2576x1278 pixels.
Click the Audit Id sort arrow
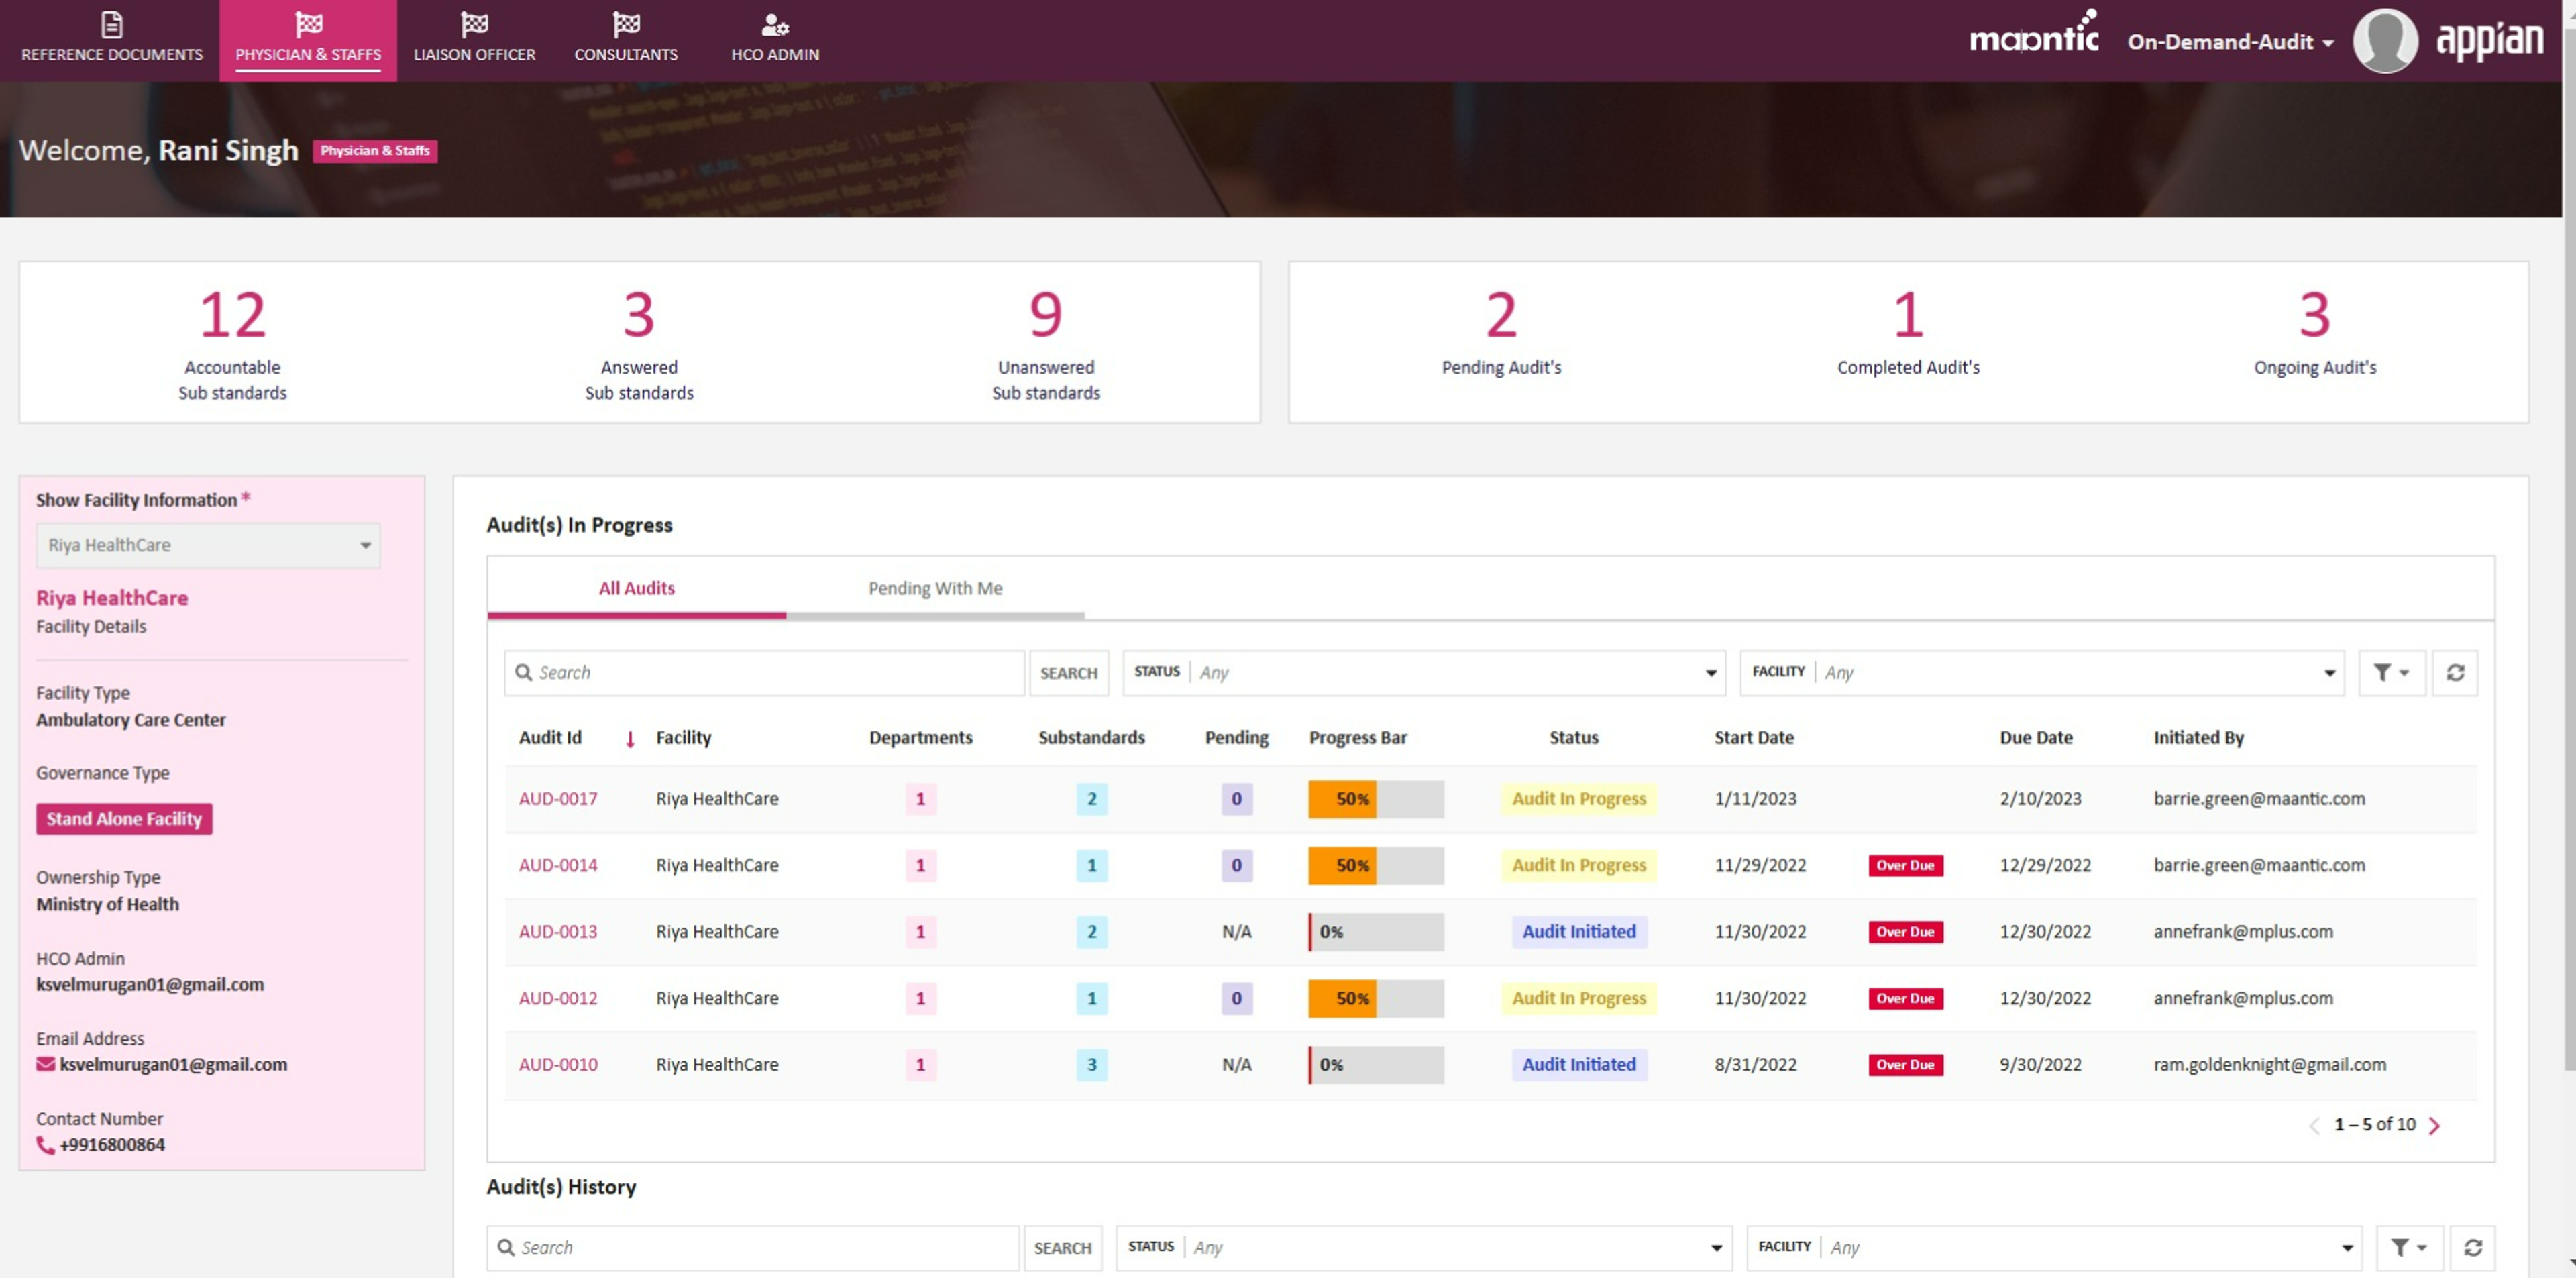point(630,739)
